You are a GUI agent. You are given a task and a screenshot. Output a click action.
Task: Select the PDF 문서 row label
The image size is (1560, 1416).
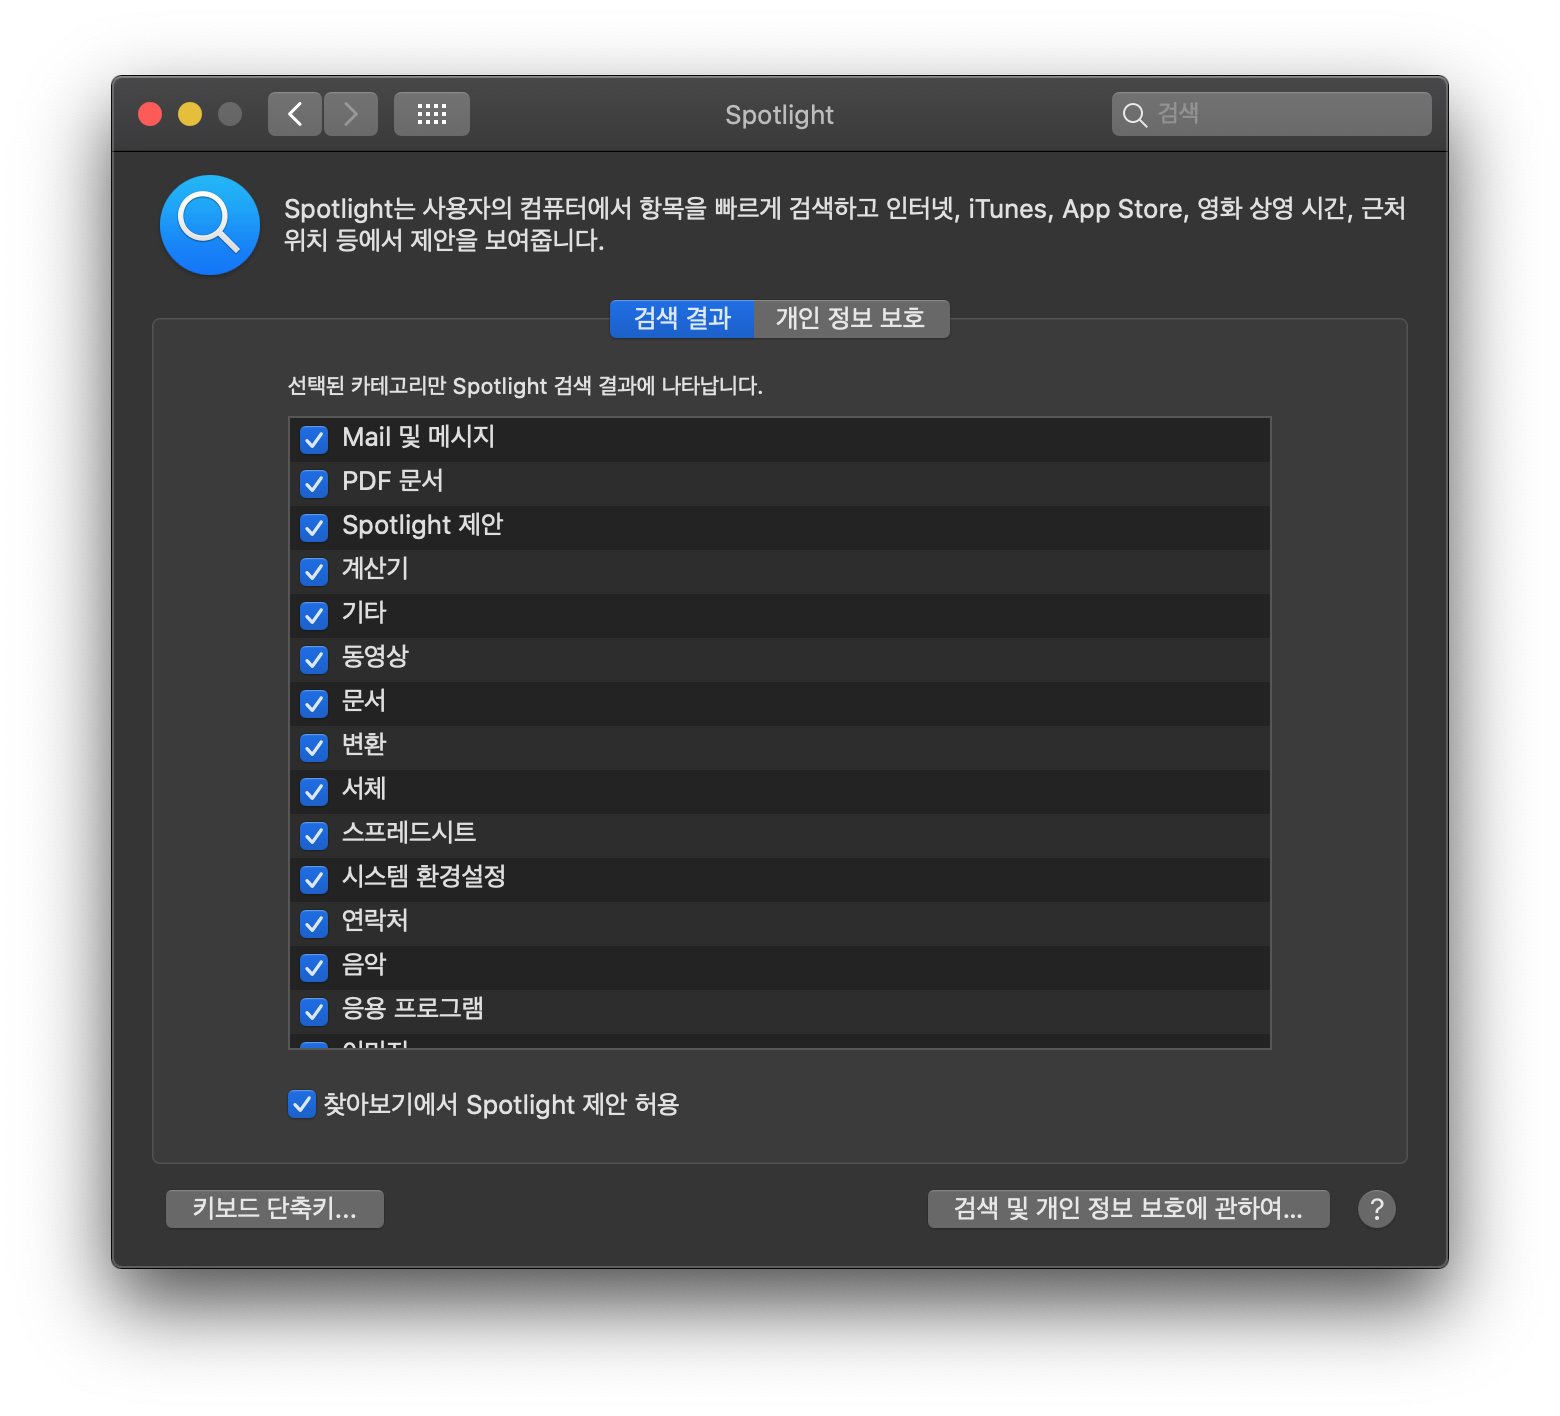(393, 481)
